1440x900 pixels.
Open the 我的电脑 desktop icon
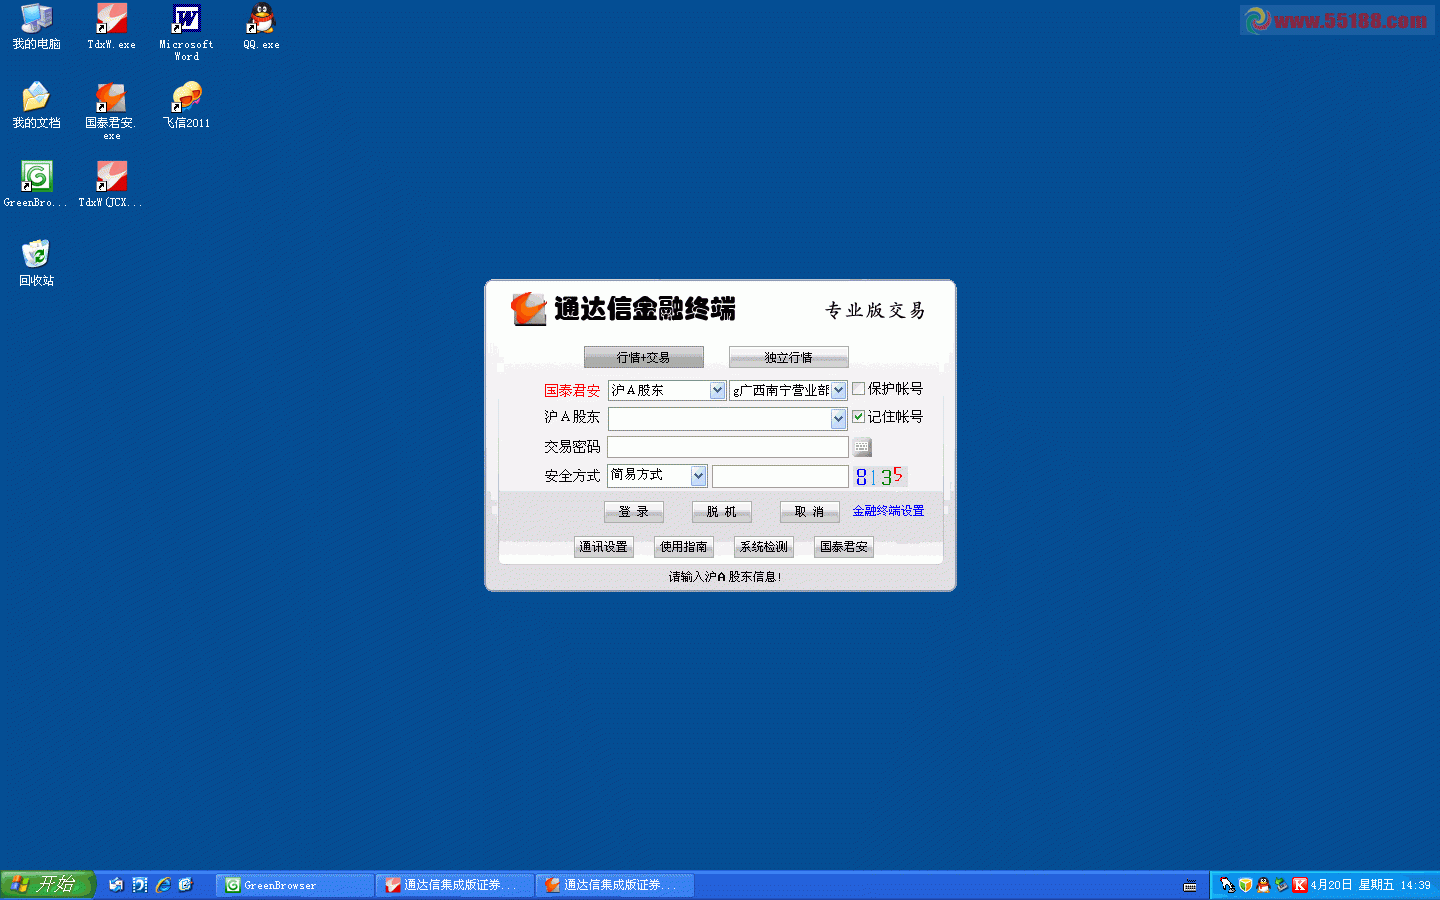point(37,26)
